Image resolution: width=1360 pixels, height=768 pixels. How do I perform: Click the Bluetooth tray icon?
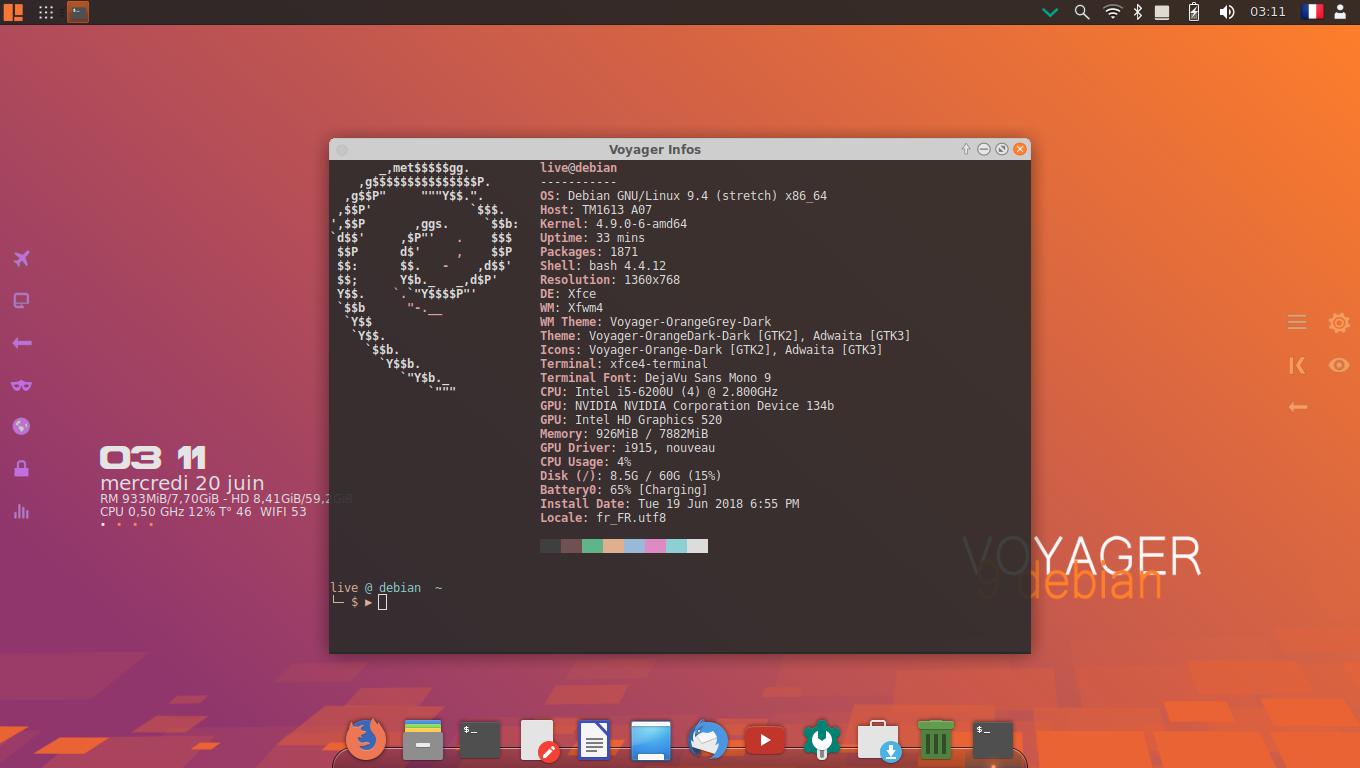1137,12
